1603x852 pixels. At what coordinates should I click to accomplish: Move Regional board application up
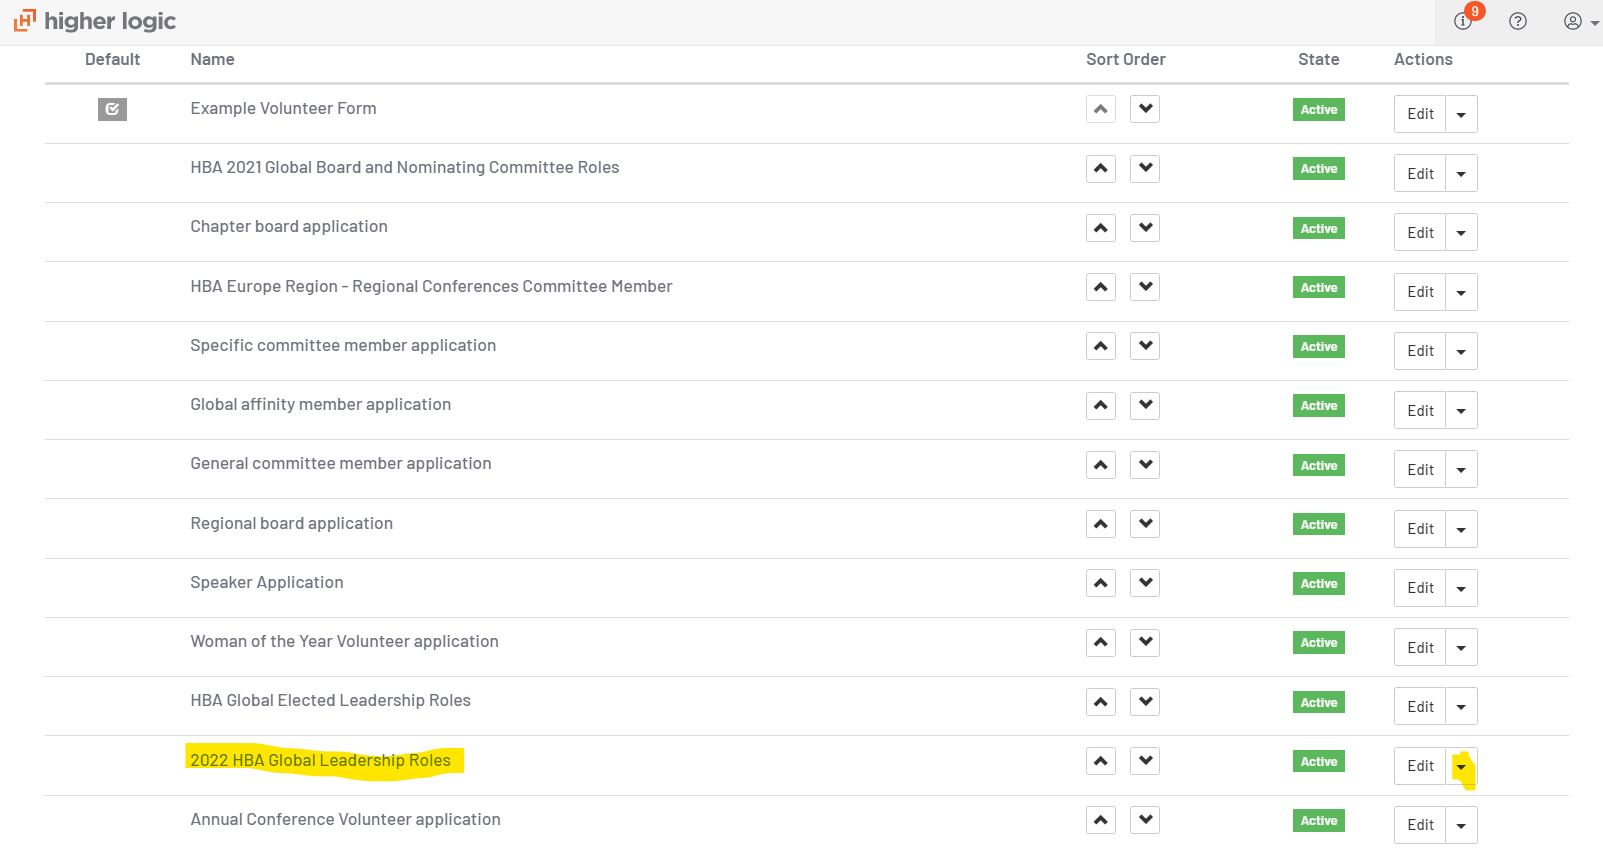pyautogui.click(x=1101, y=524)
